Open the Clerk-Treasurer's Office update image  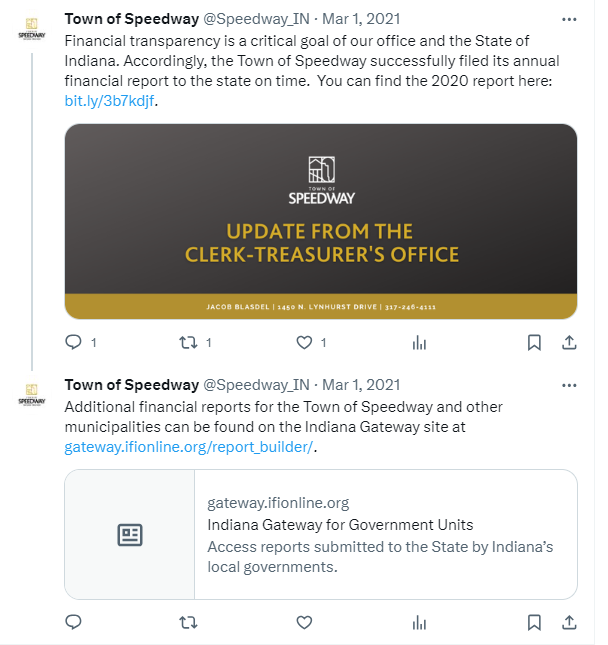pos(321,221)
